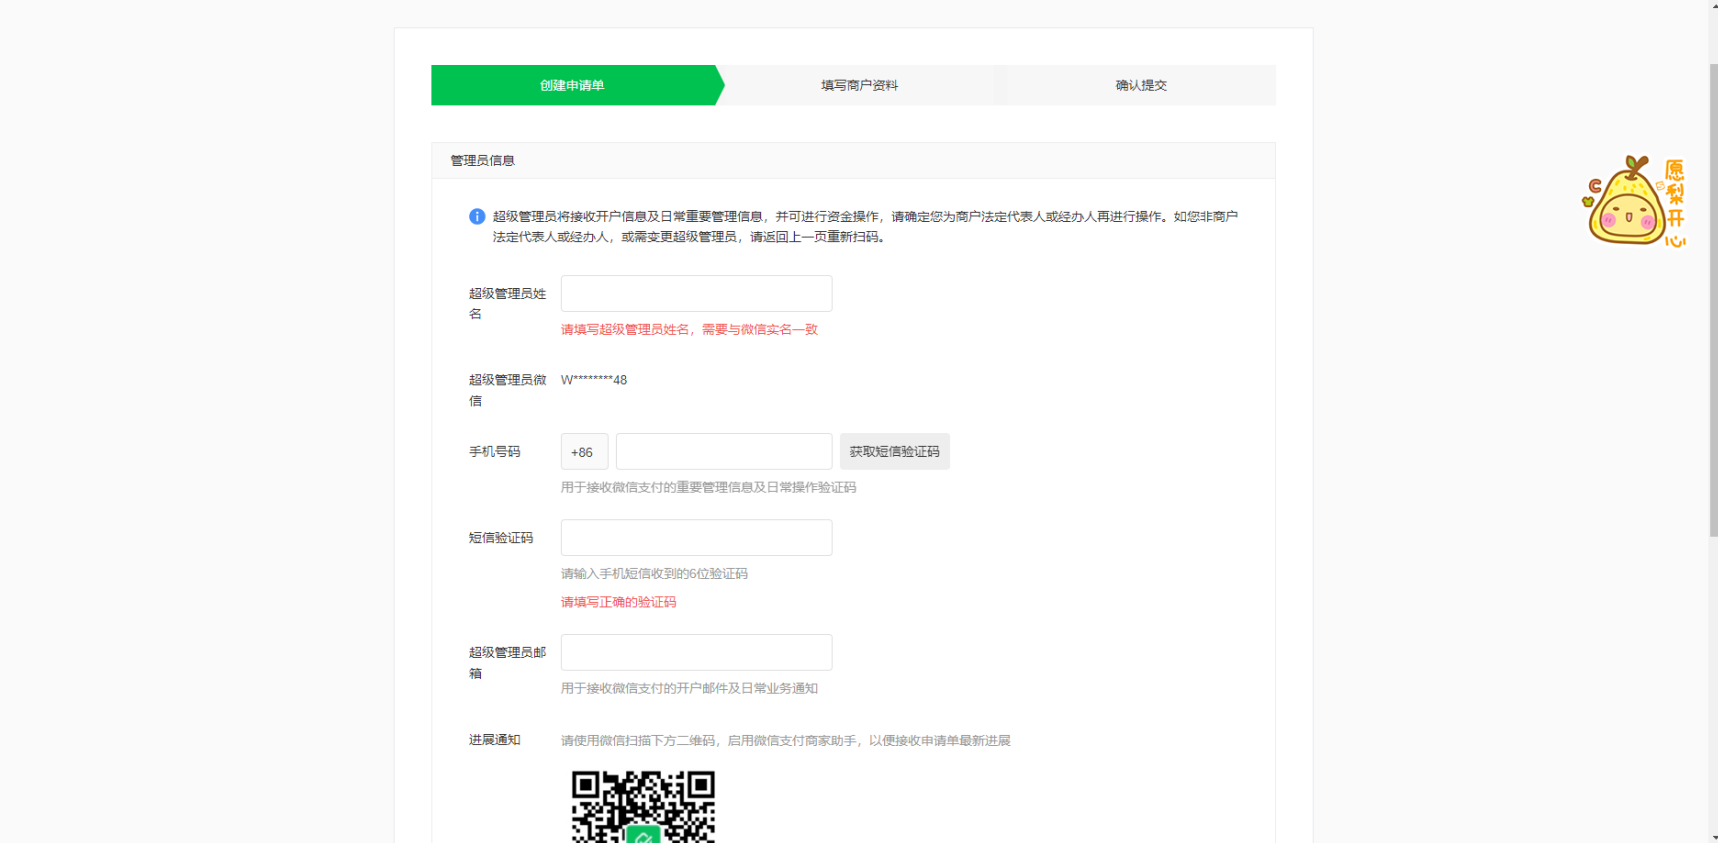The height and width of the screenshot is (843, 1718).
Task: Click the scrollbar down arrow
Action: [1713, 837]
